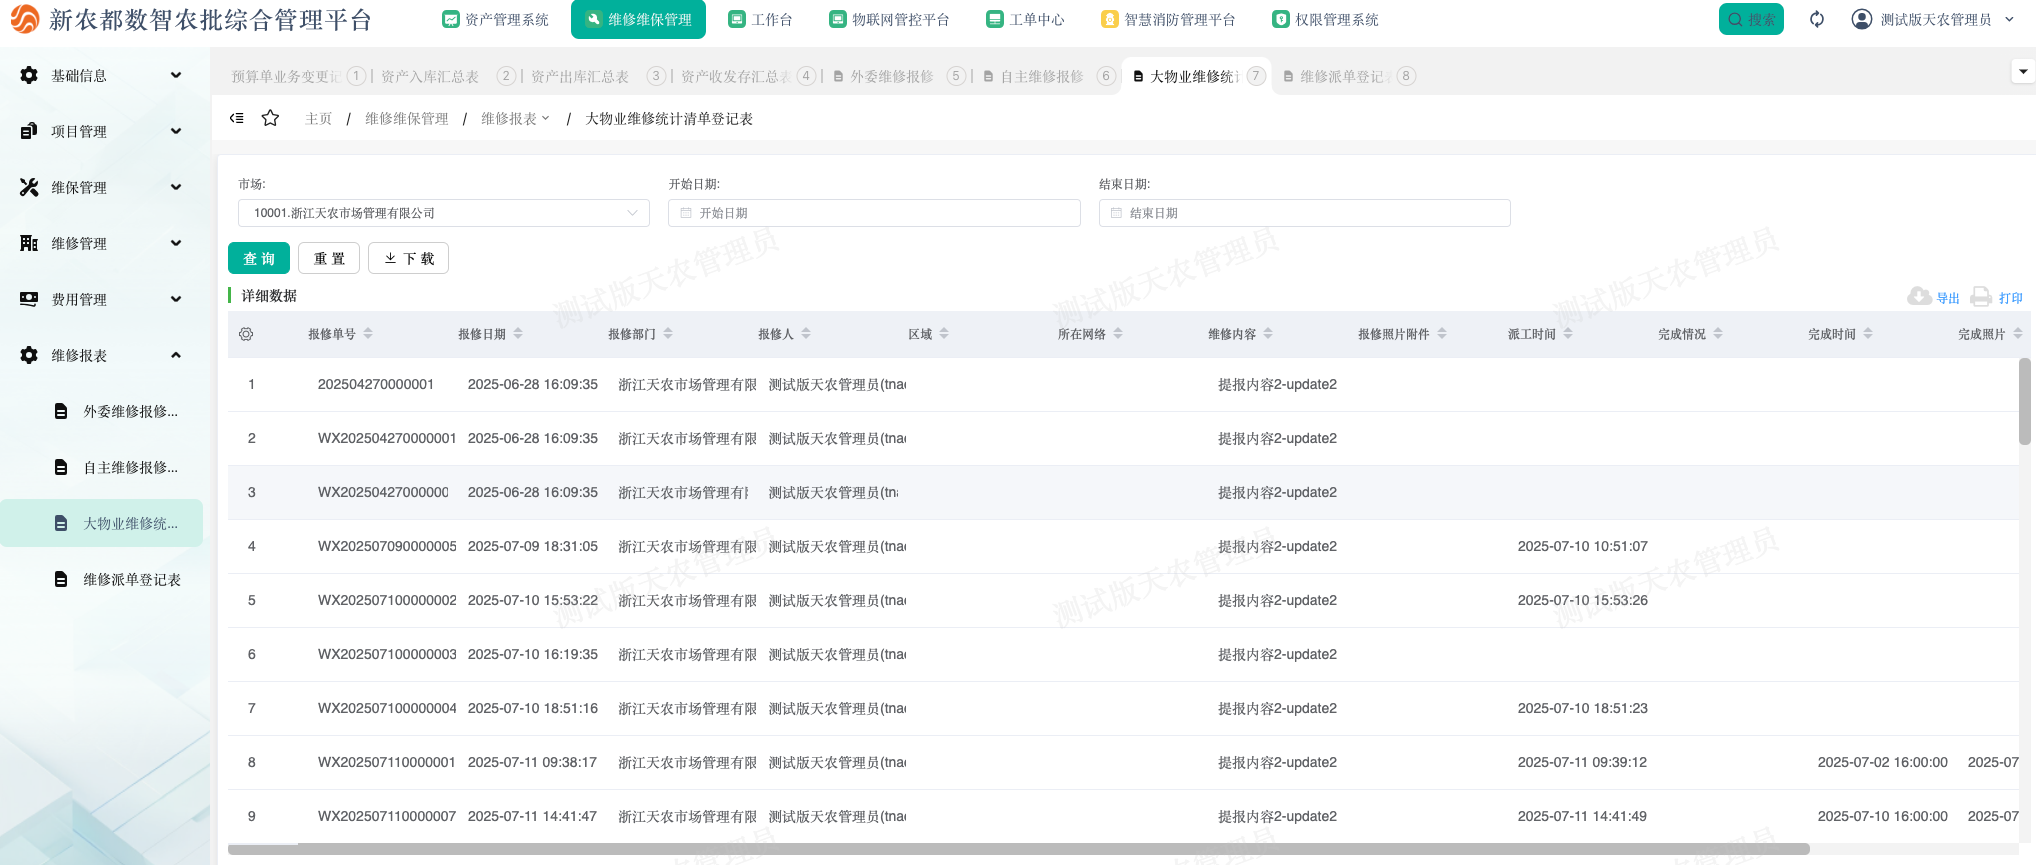Open the 开始日期 date picker field
This screenshot has height=865, width=2036.
point(873,213)
